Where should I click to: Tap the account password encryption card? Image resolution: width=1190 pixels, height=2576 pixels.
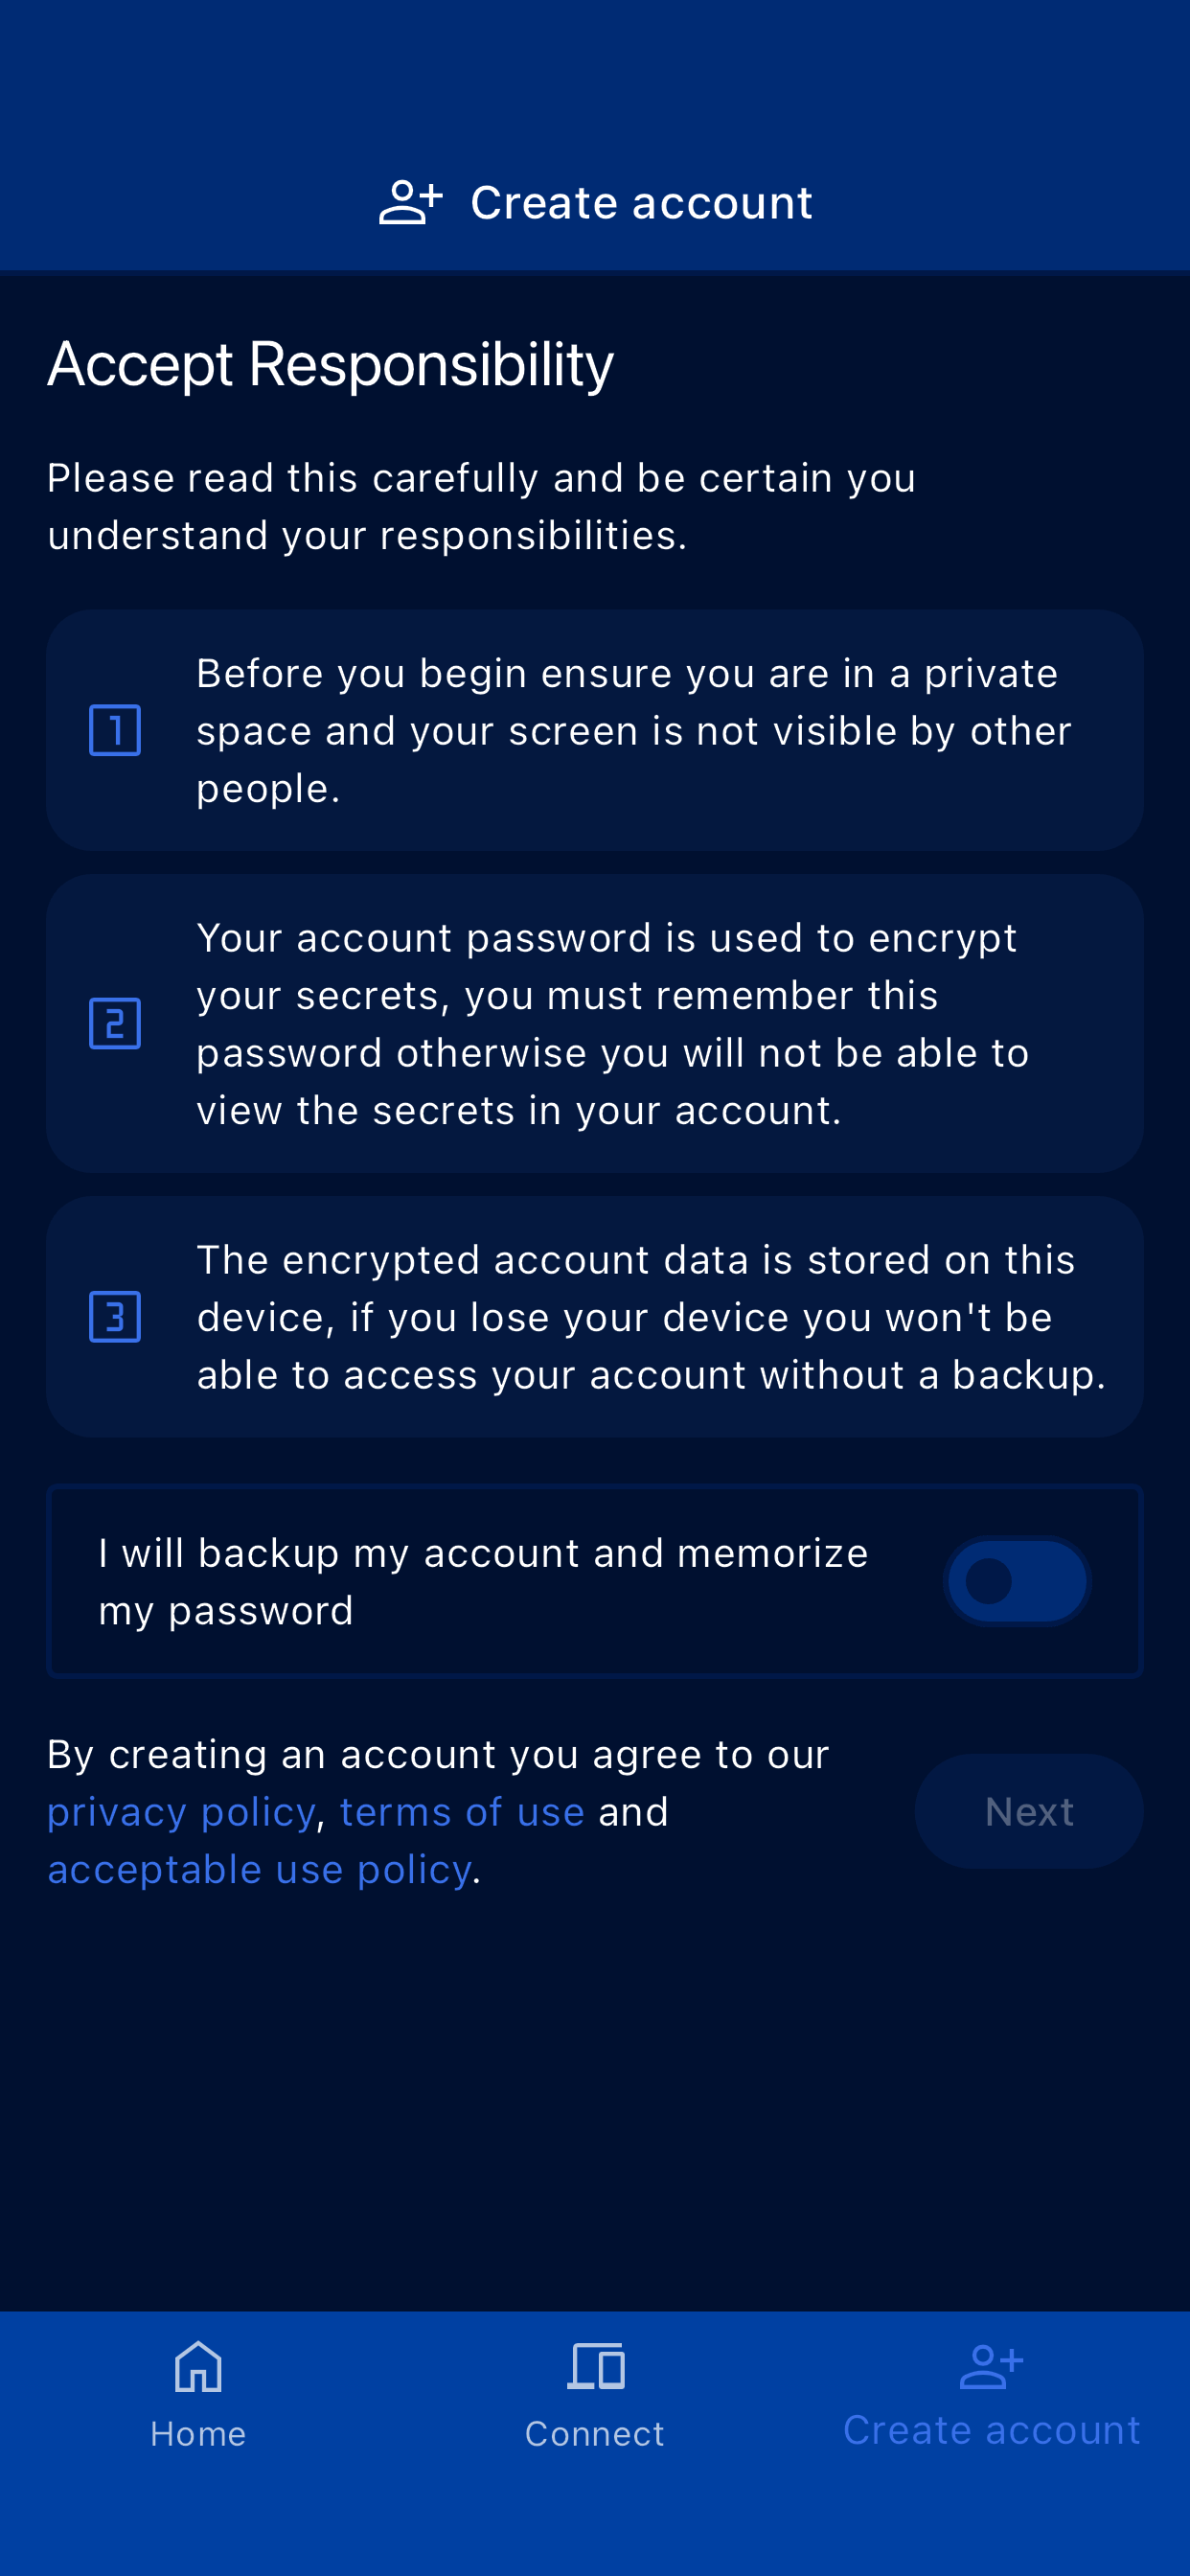click(x=612, y=1023)
